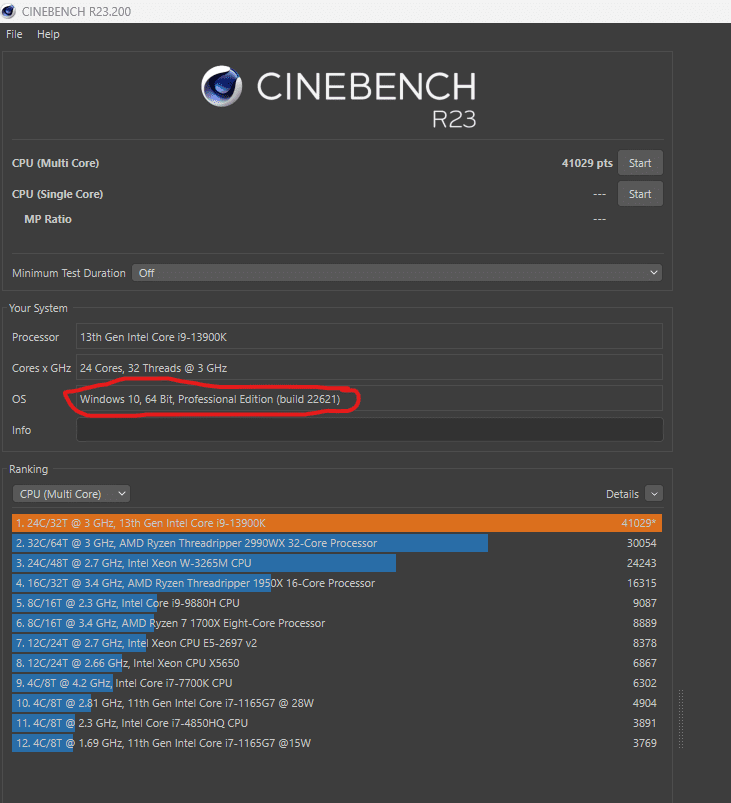Open the Help menu
This screenshot has width=731, height=803.
48,34
